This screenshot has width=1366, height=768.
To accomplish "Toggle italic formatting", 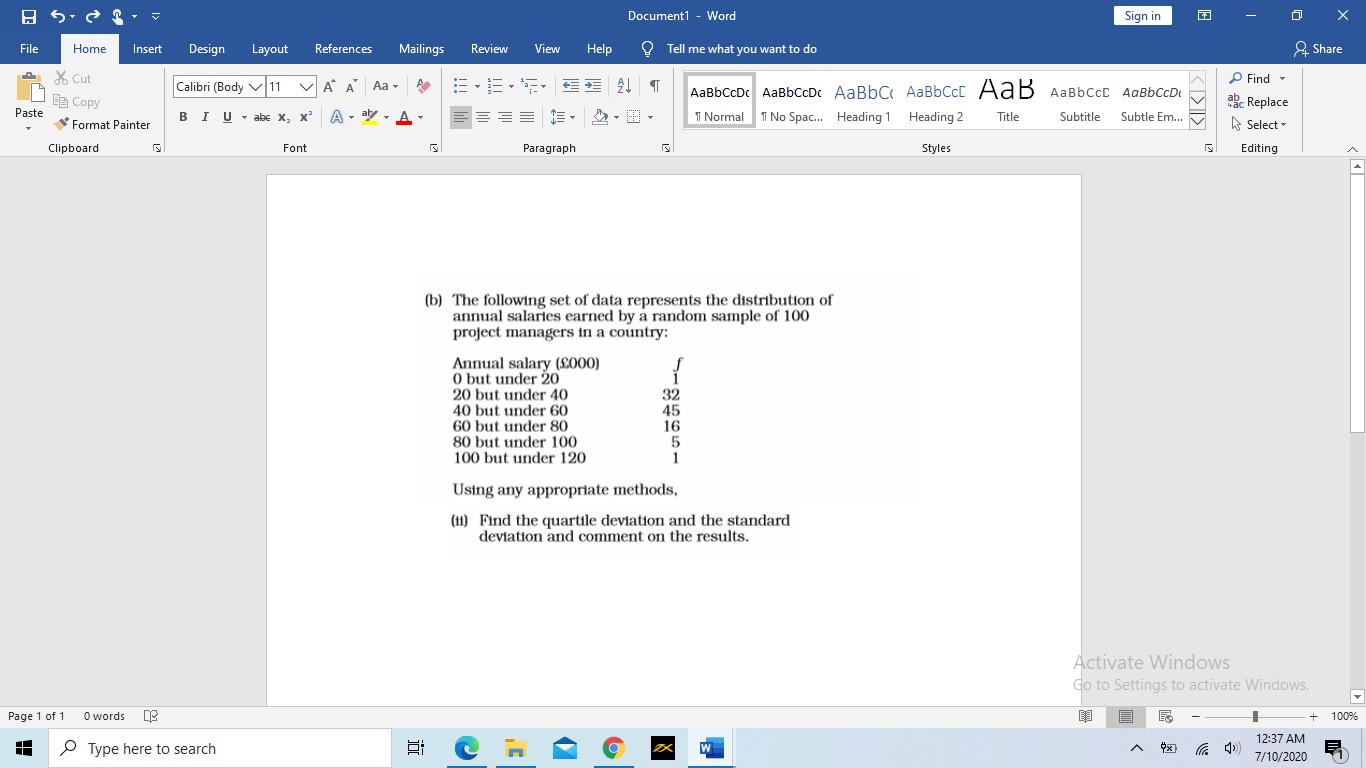I will coord(205,117).
